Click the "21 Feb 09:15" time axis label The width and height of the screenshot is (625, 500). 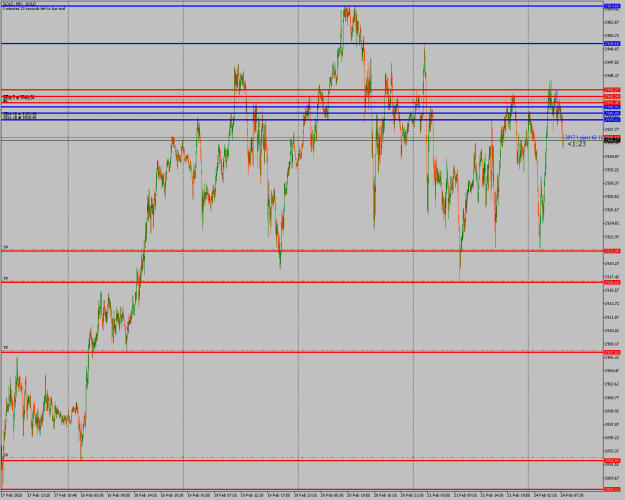[465, 495]
